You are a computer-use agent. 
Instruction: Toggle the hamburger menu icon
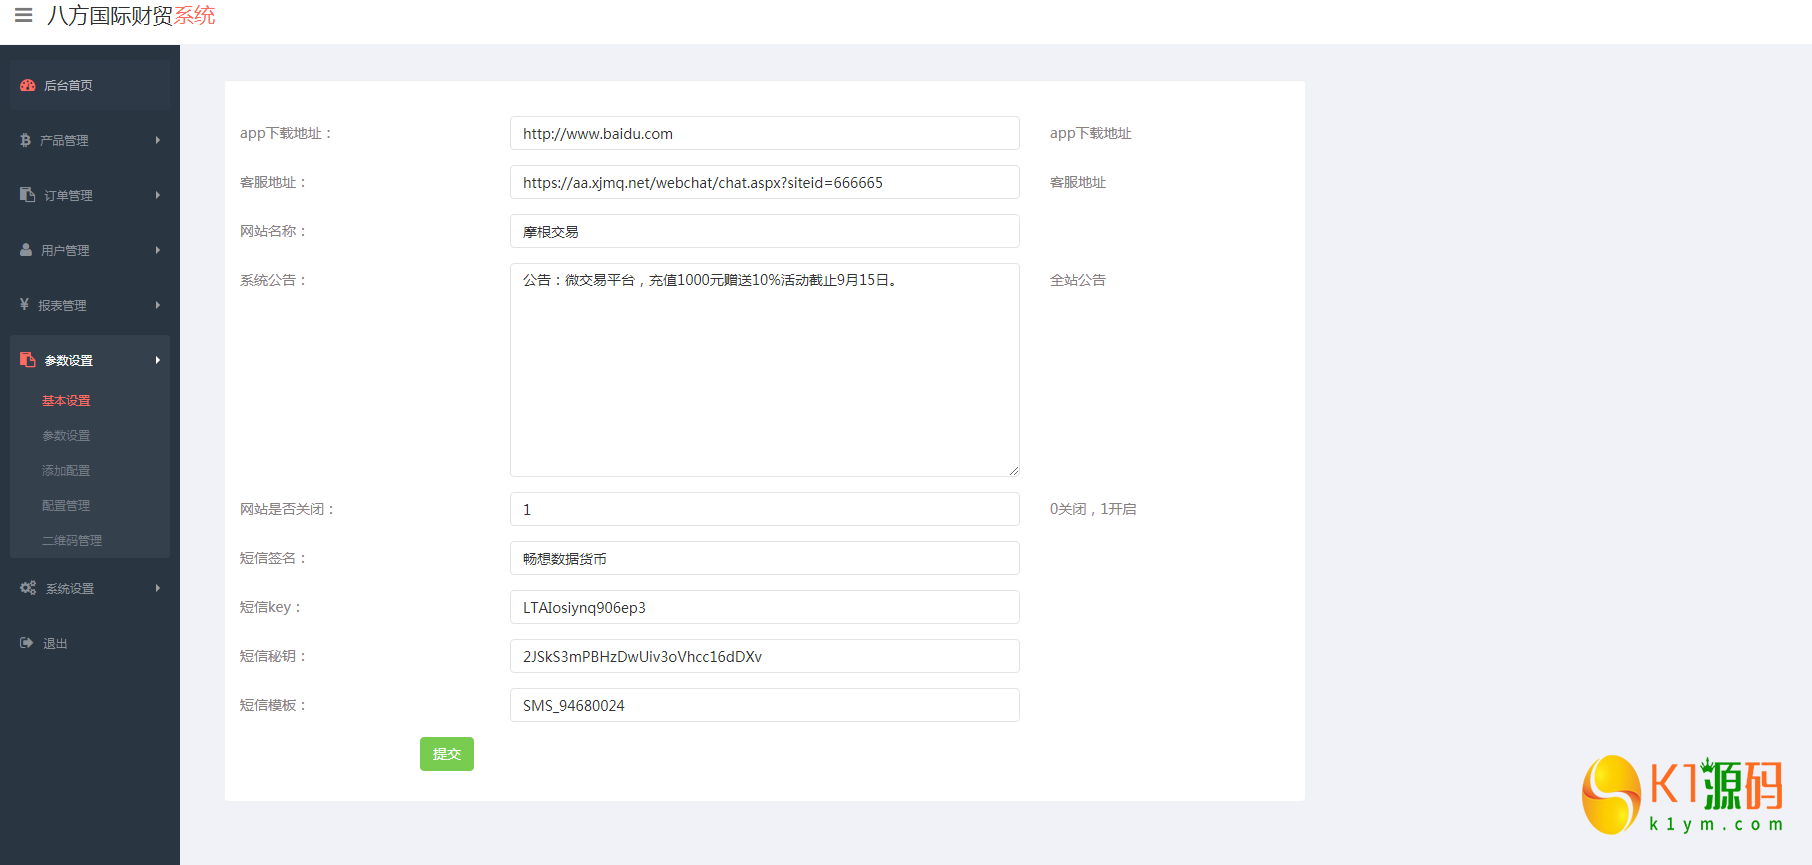click(23, 15)
